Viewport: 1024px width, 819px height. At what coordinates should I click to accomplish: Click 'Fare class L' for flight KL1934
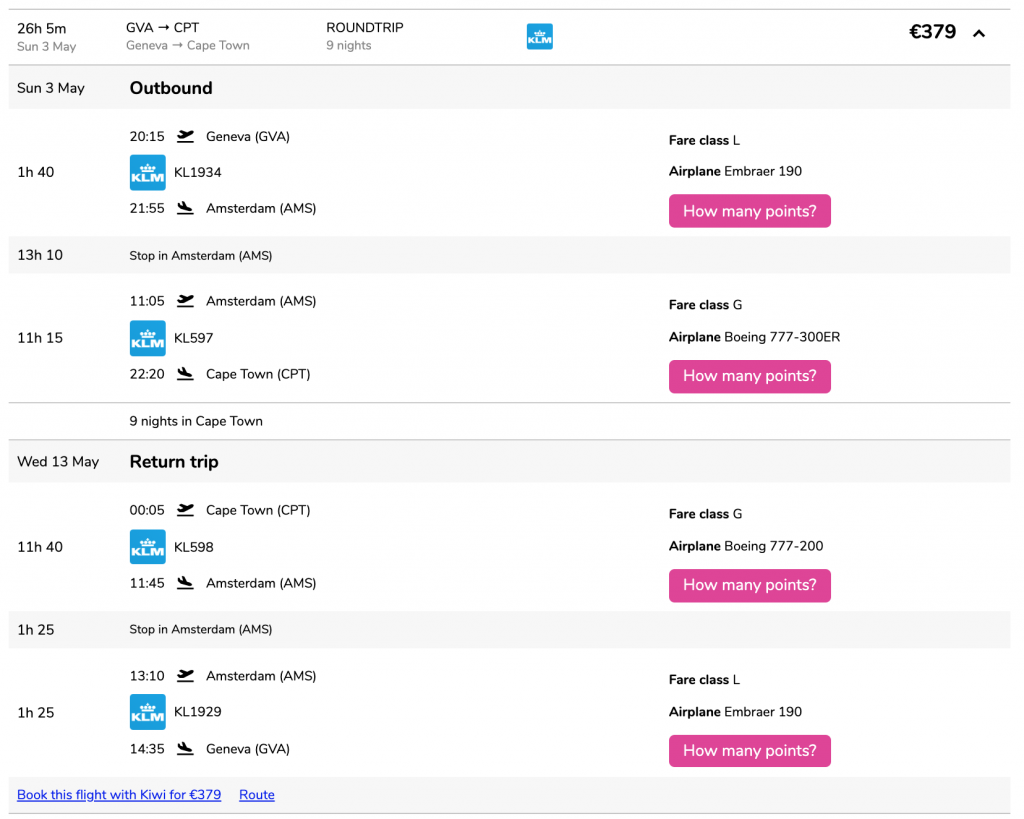pyautogui.click(x=704, y=140)
